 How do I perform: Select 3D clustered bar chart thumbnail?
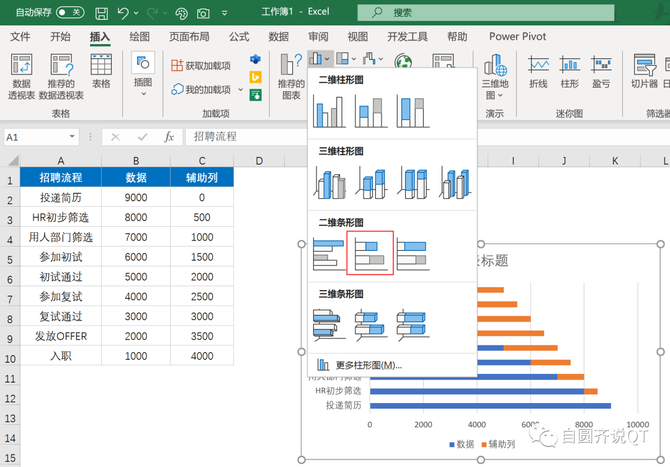click(x=329, y=326)
